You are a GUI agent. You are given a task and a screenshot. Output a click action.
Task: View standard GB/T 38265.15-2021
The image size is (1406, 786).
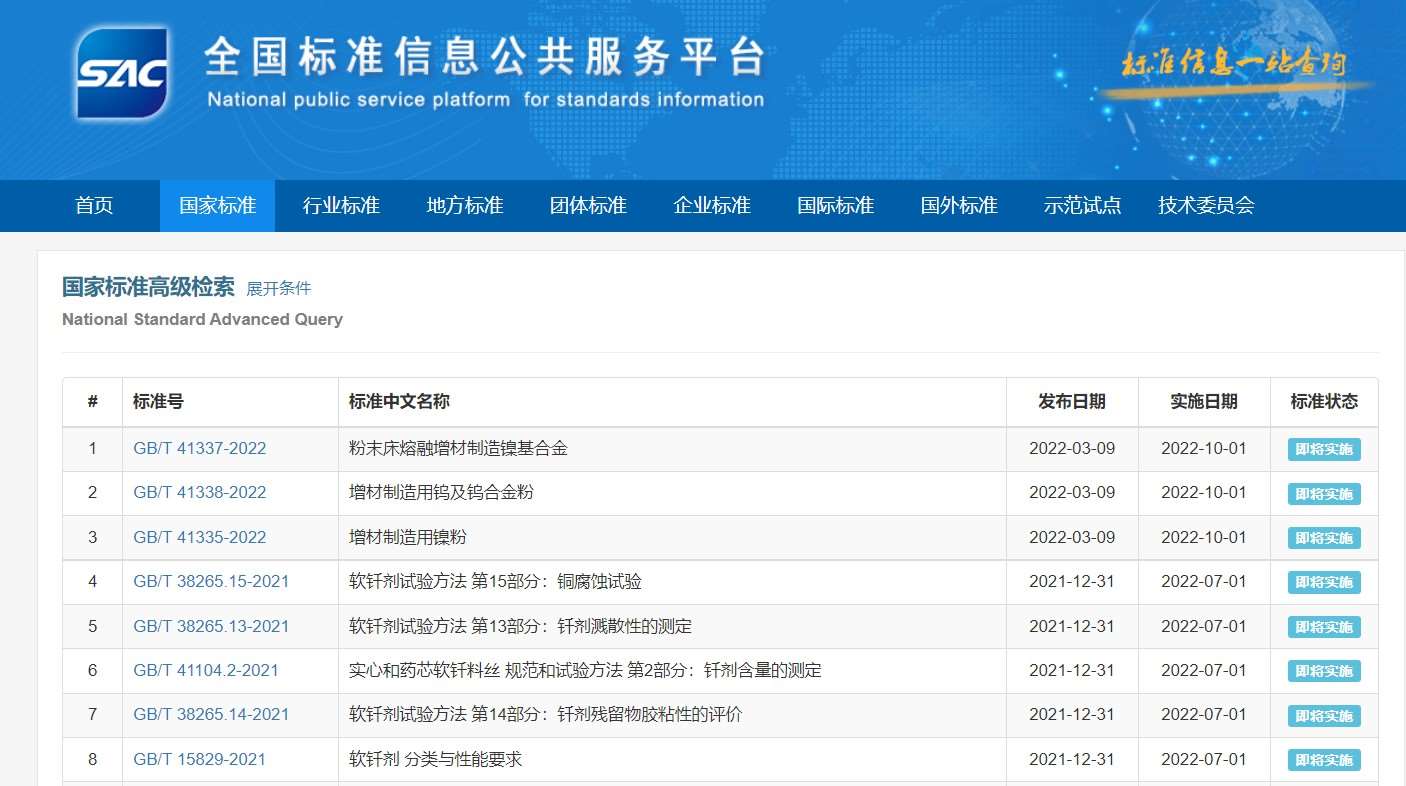tap(211, 582)
